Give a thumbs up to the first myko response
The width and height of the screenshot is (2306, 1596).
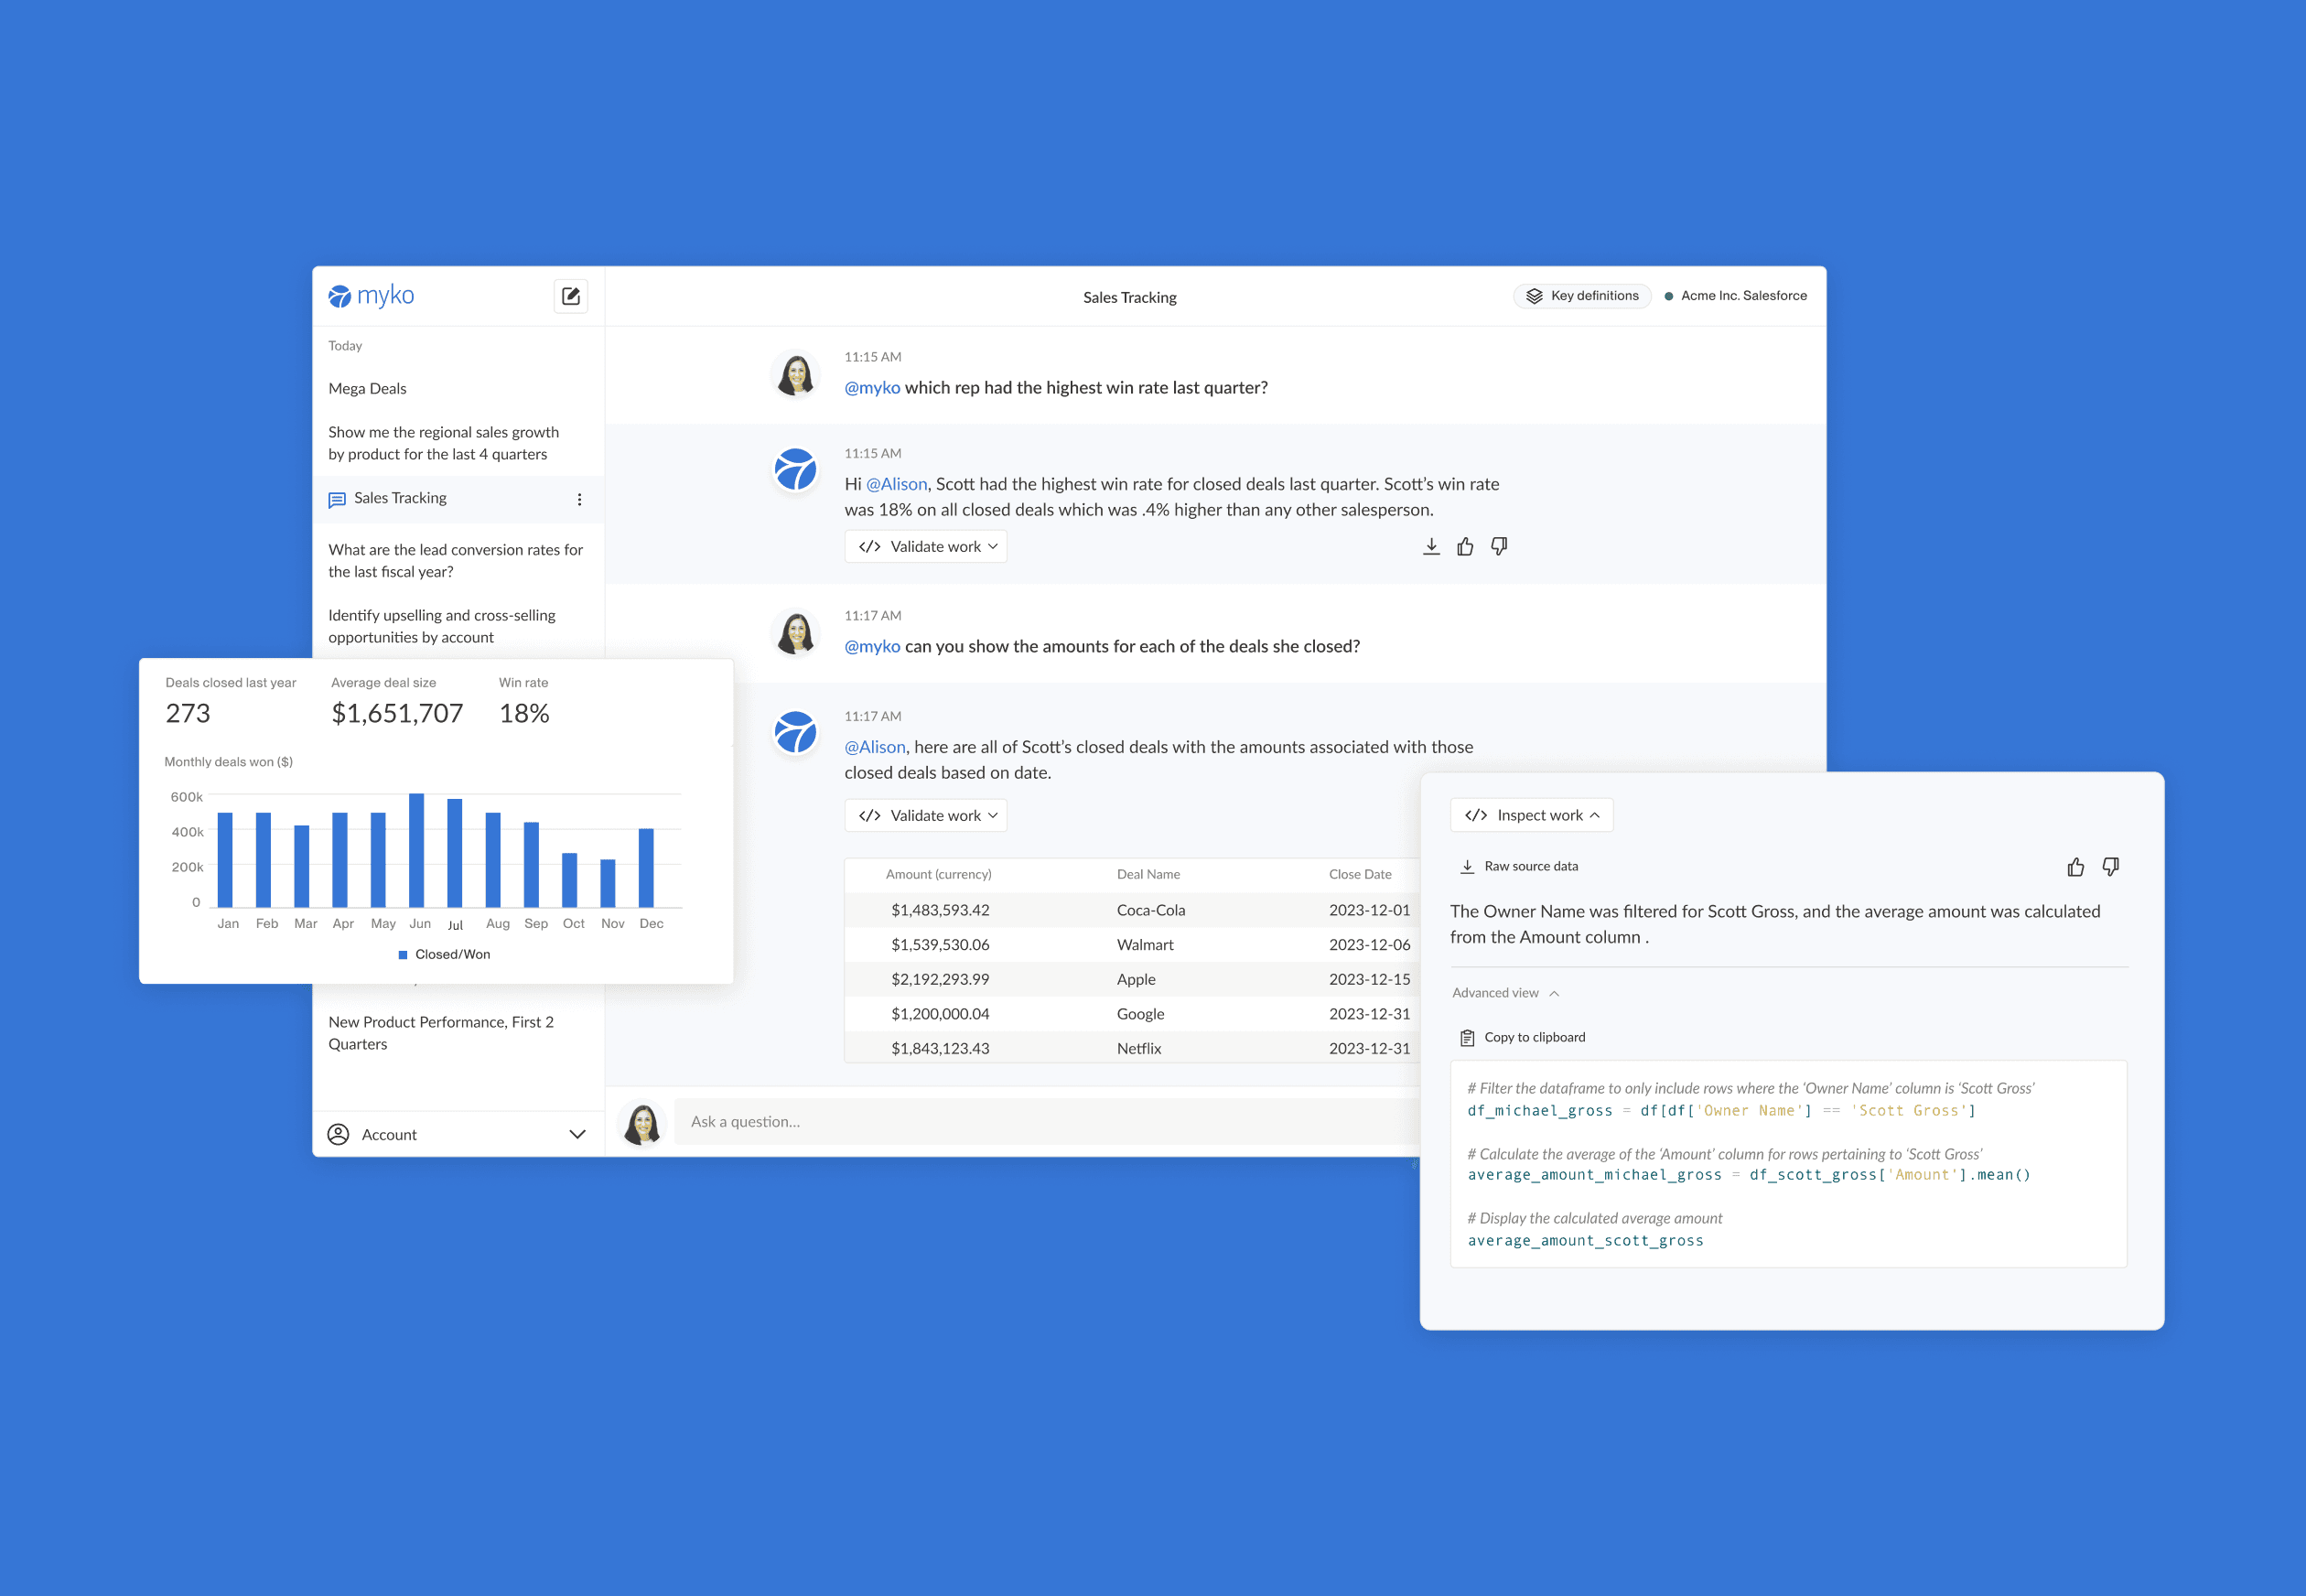(x=1465, y=546)
